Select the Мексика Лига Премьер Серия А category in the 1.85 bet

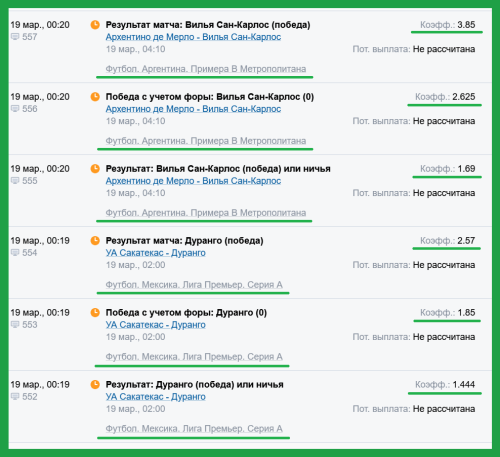194,357
